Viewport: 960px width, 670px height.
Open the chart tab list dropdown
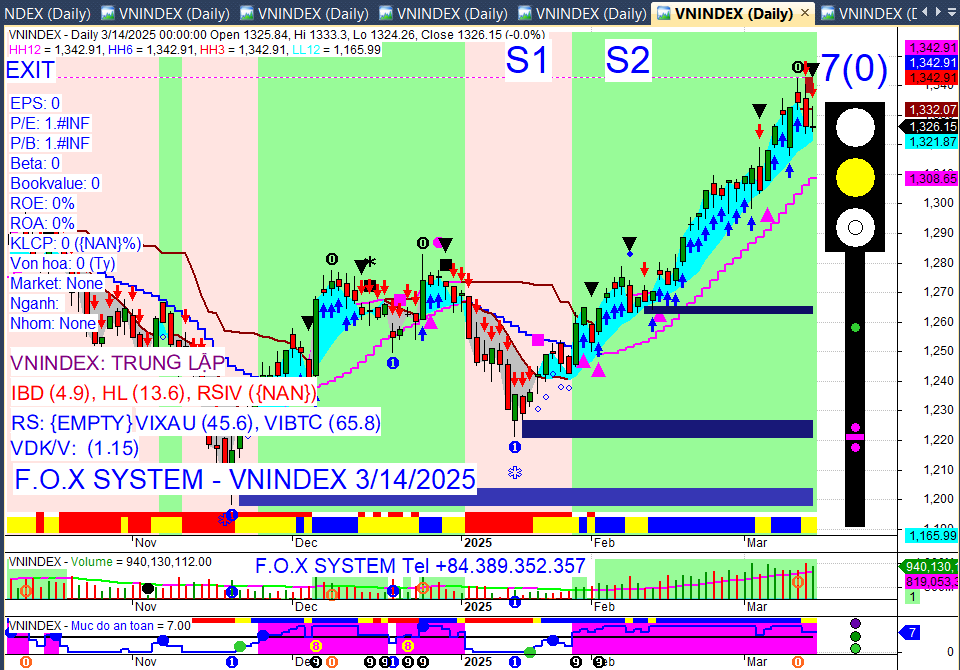point(951,12)
